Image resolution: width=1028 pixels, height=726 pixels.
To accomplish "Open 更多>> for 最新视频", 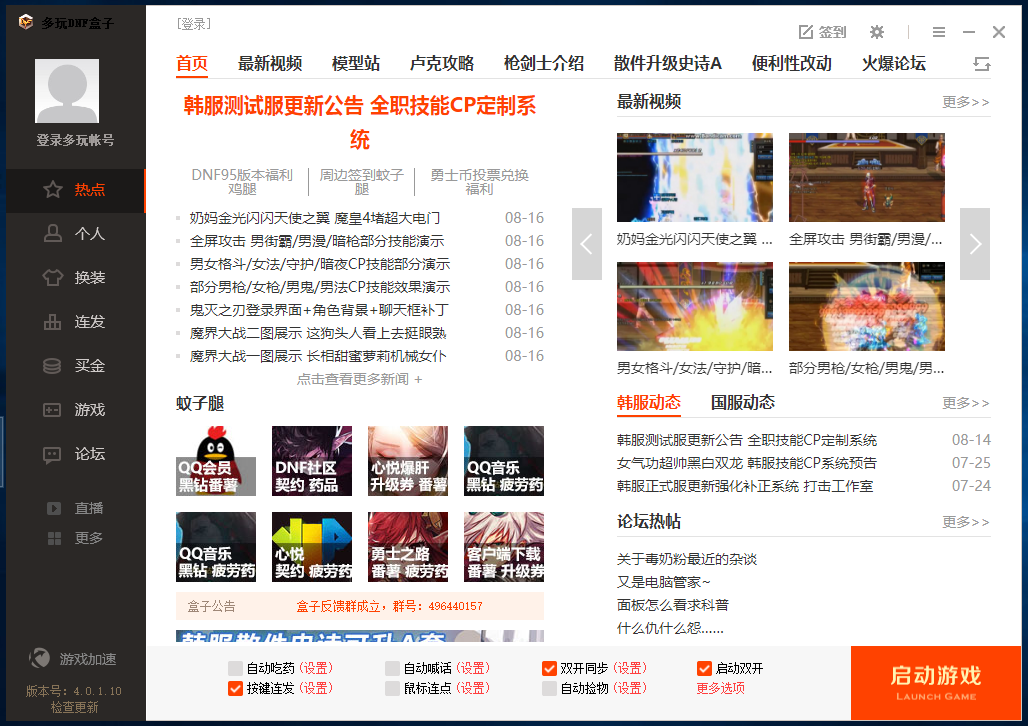I will tap(966, 102).
